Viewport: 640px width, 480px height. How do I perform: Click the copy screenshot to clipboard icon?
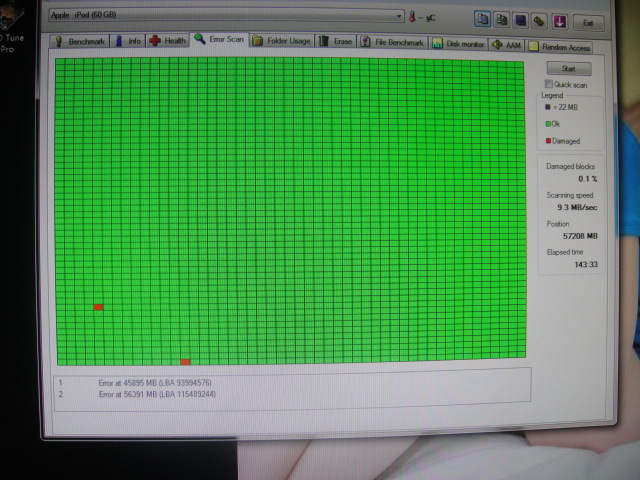502,19
